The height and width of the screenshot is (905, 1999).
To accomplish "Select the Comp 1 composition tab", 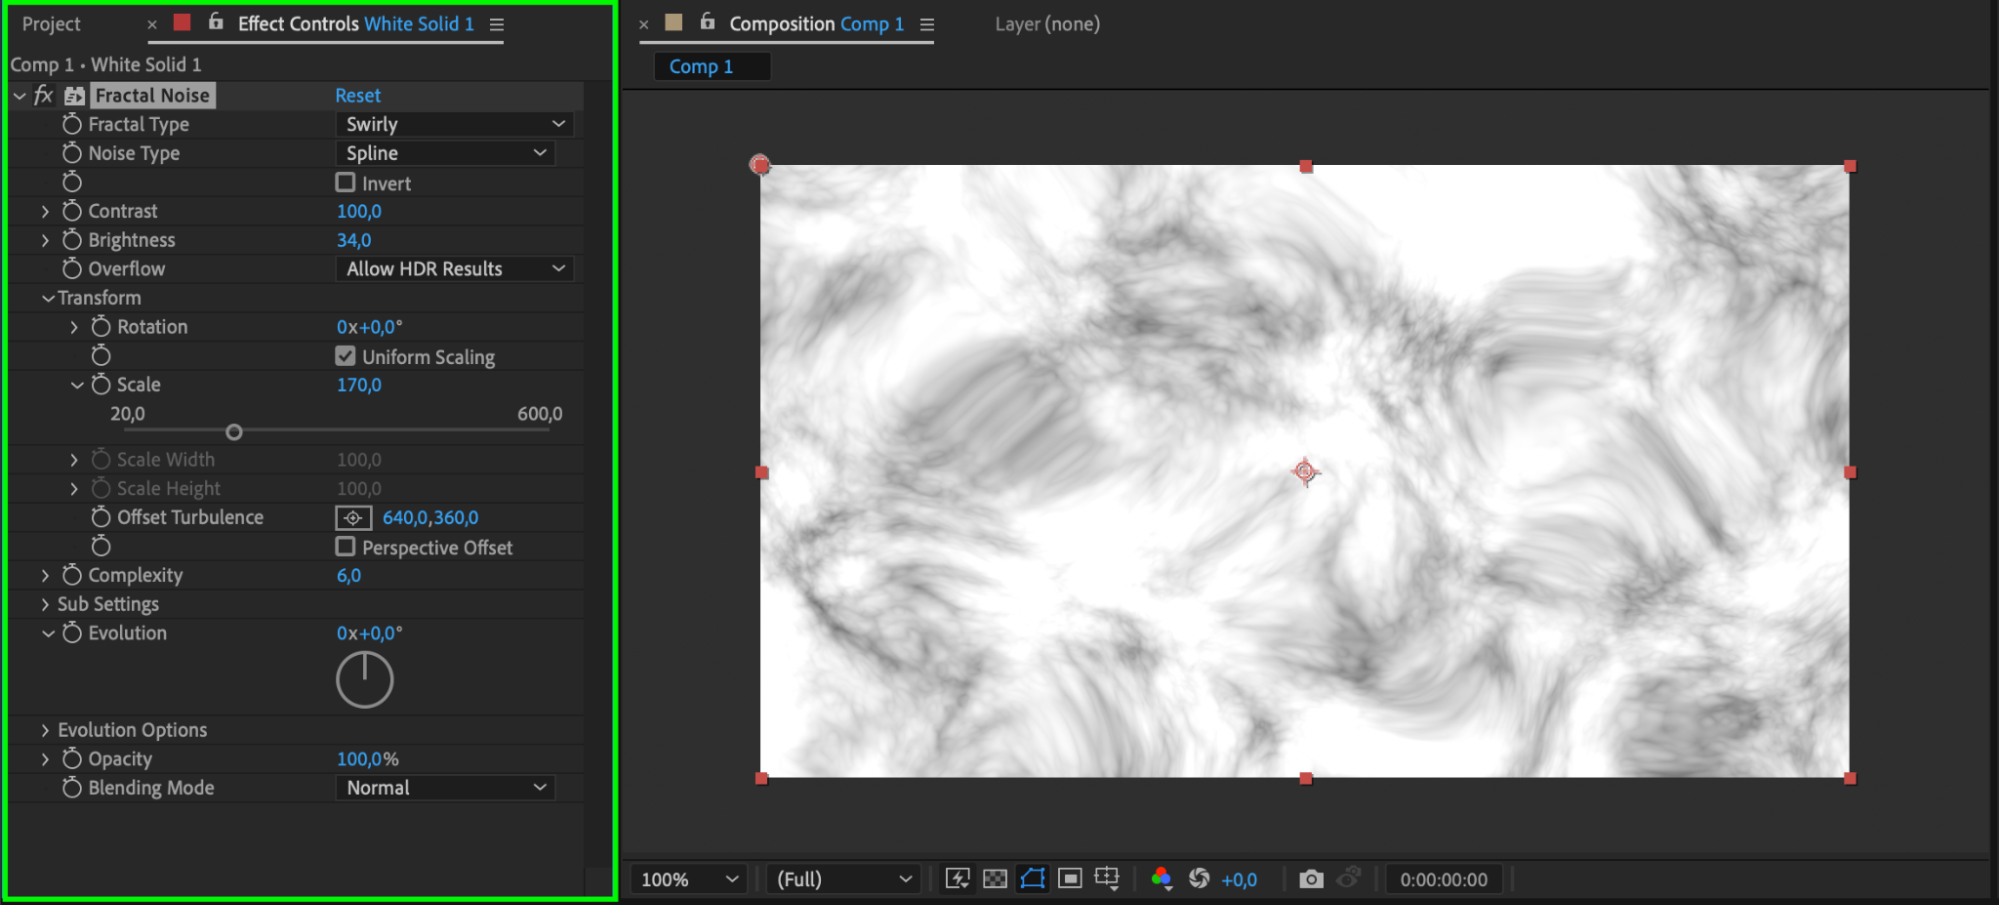I will [x=701, y=67].
